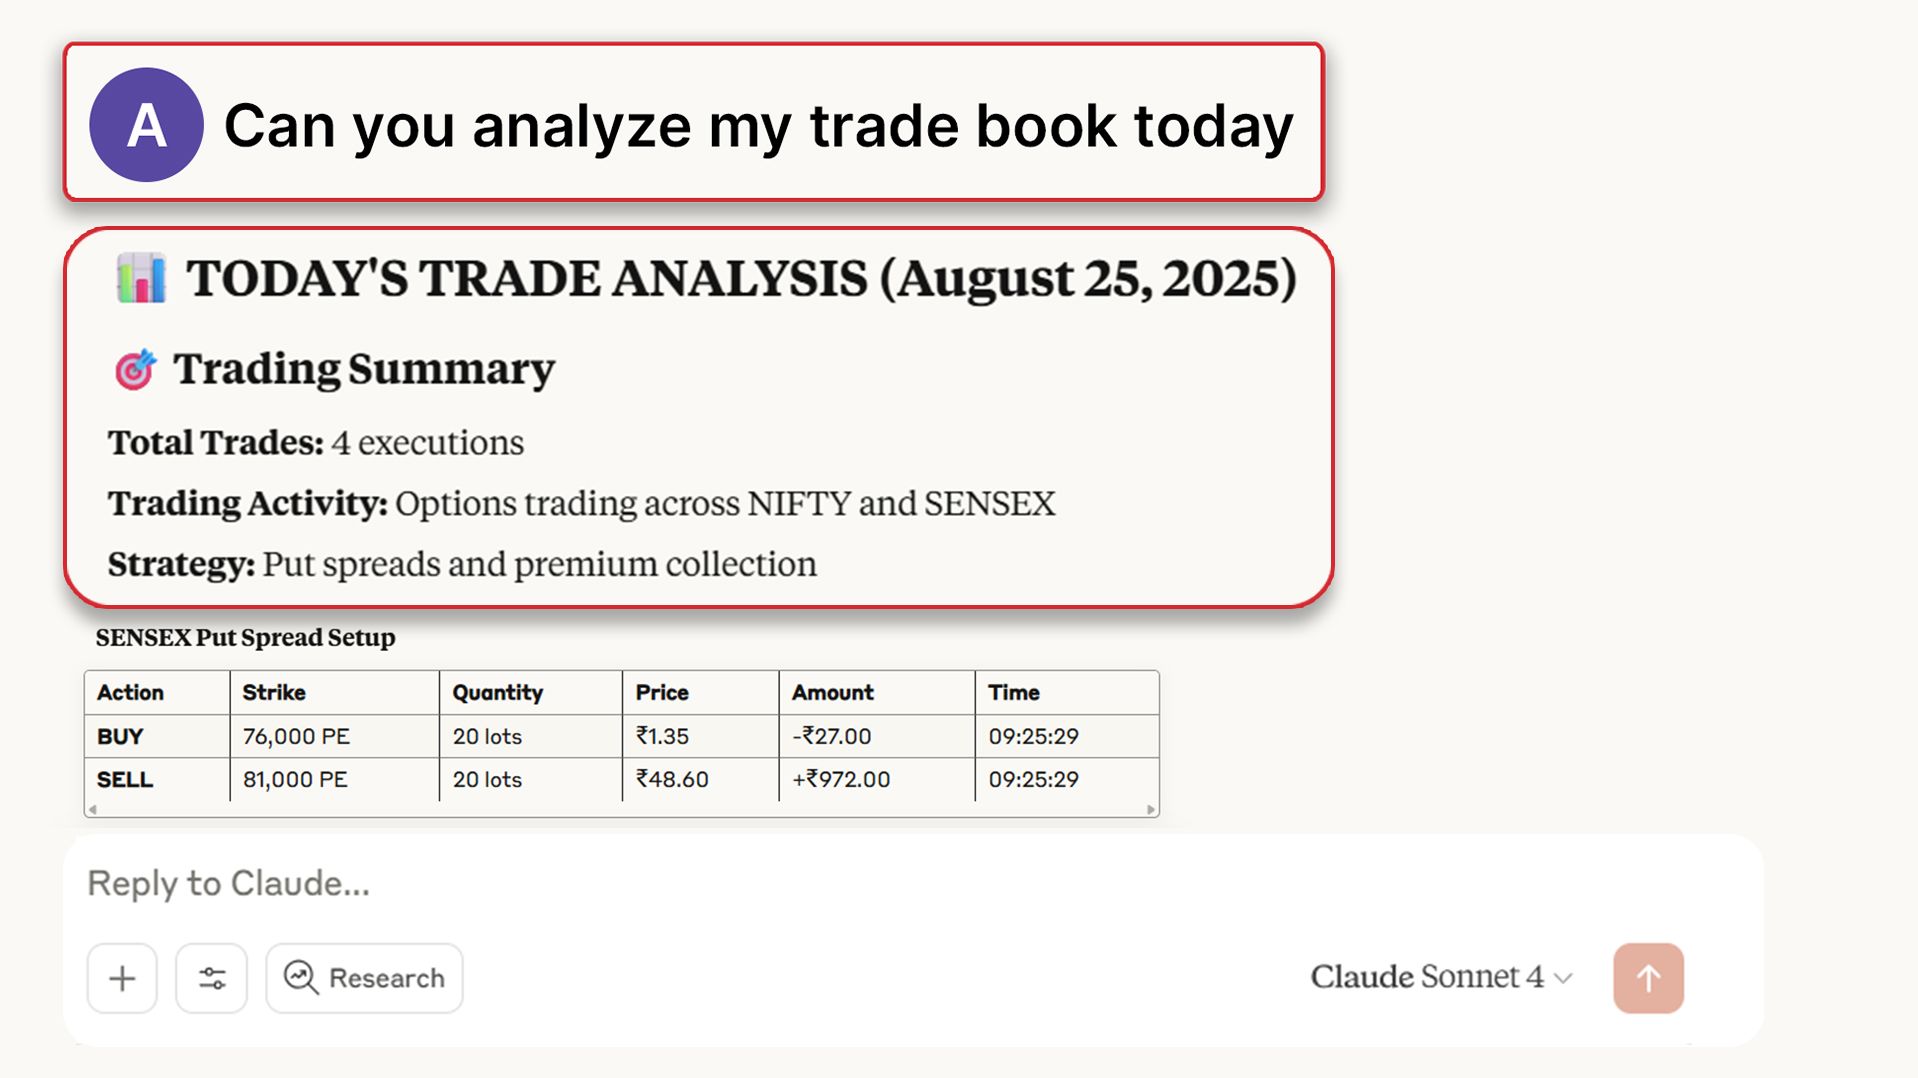The height and width of the screenshot is (1078, 1918).
Task: Click inside the Reply to Claude field
Action: 500,883
